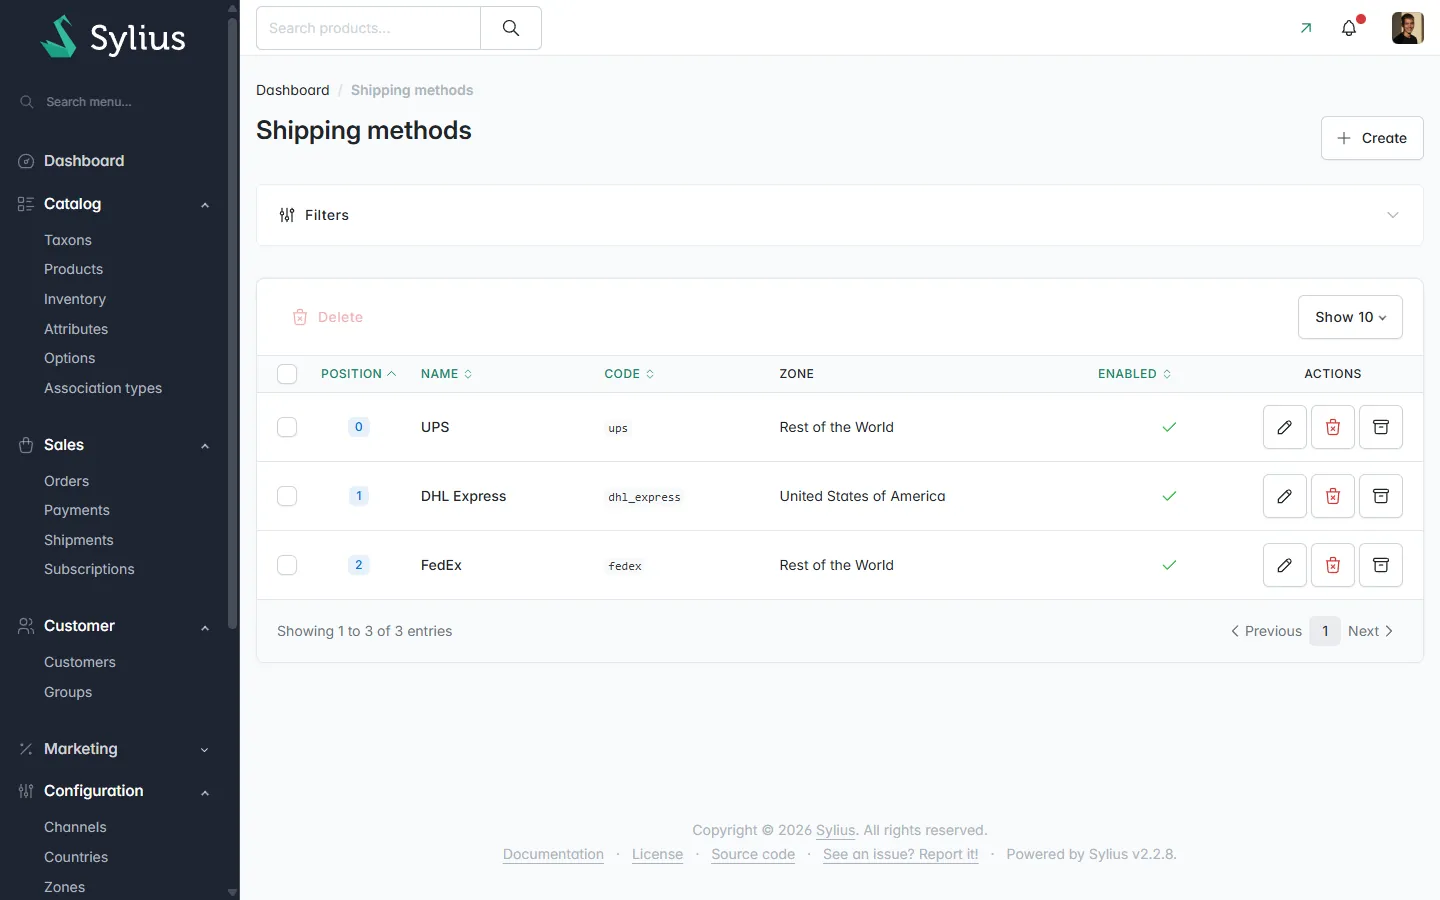Open Orders in the sidebar

coord(66,481)
